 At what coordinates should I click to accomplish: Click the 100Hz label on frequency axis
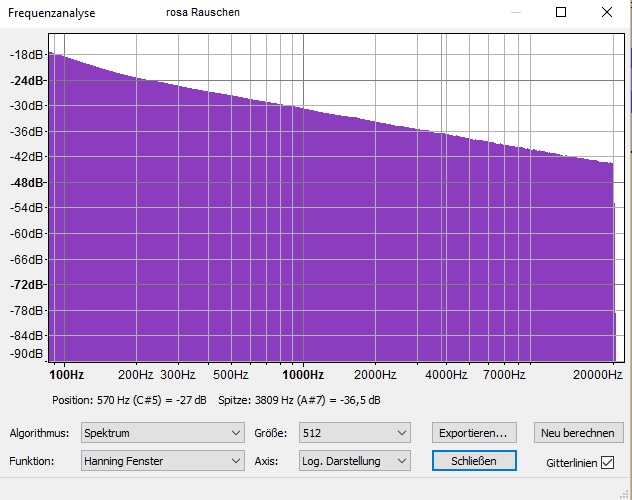(67, 375)
